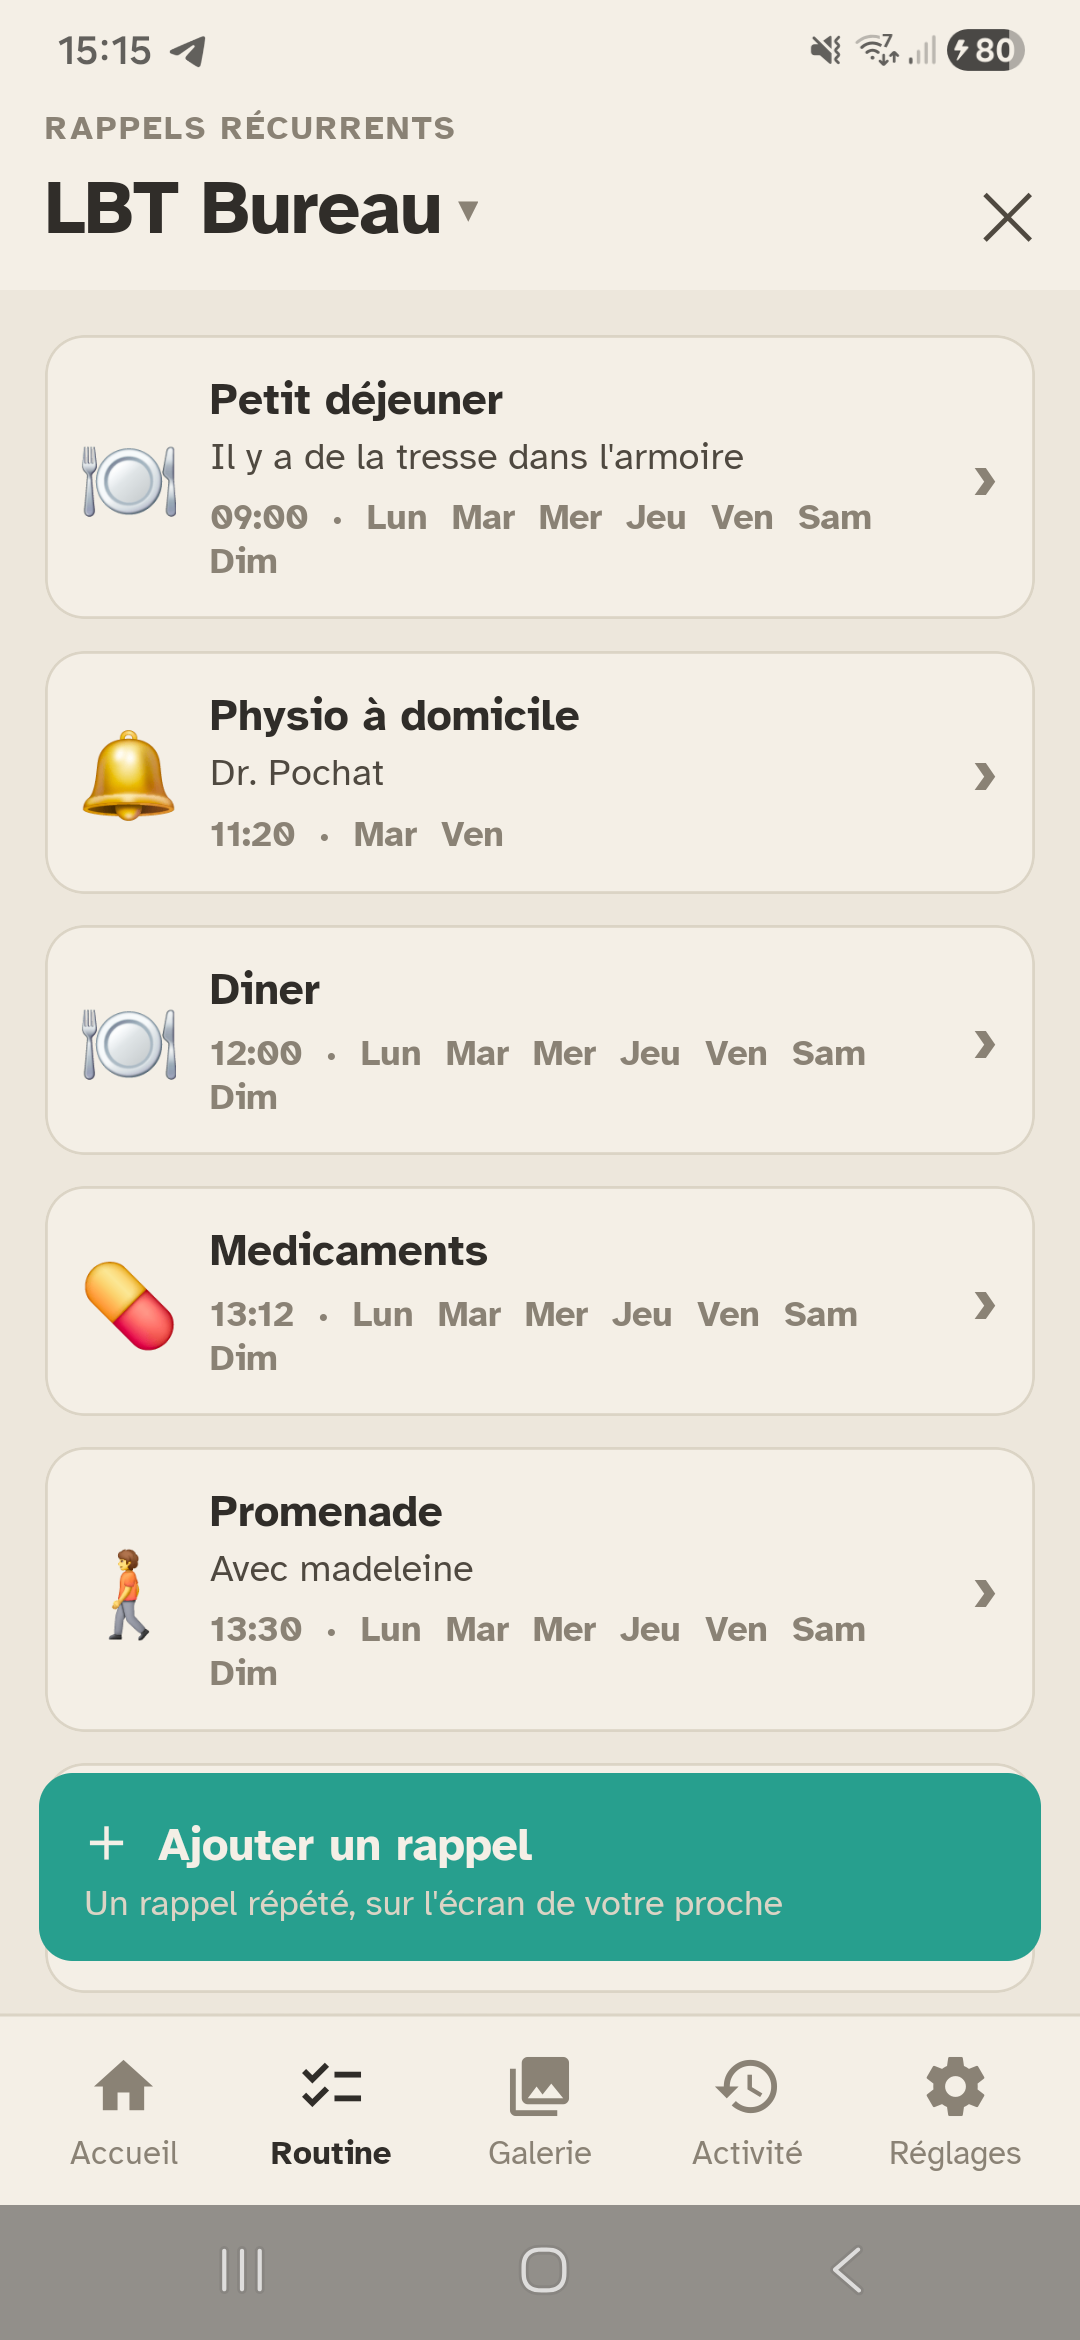Screen dimensions: 1080x2340
Task: Open the Accueil home tab
Action: 124,2112
